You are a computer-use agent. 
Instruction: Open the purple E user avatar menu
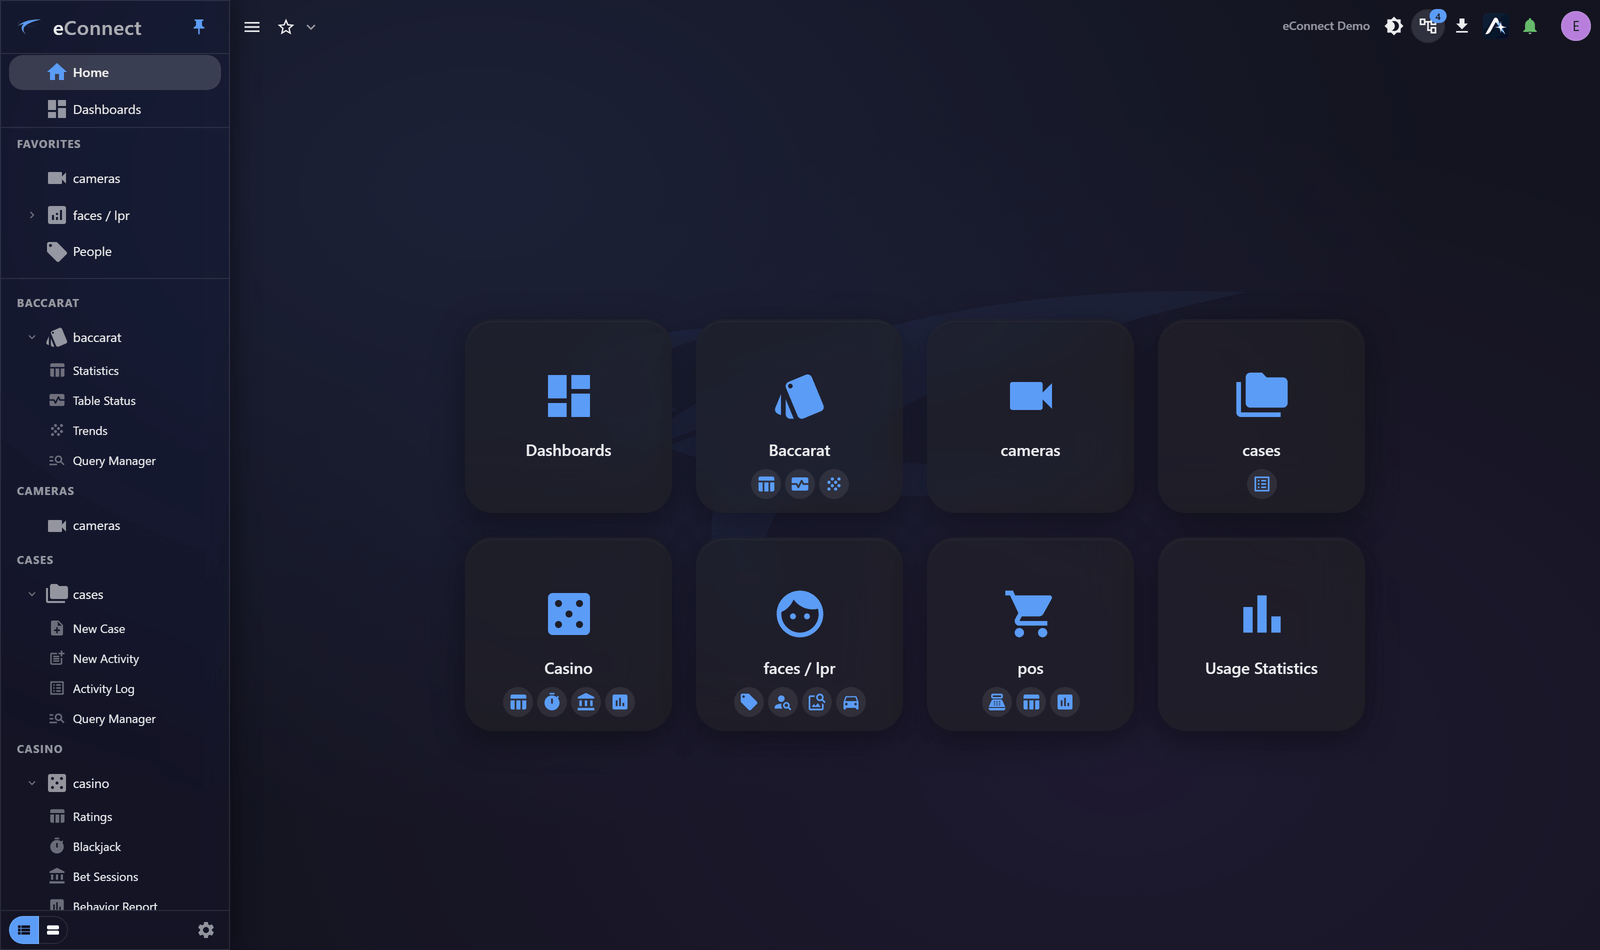coord(1576,27)
